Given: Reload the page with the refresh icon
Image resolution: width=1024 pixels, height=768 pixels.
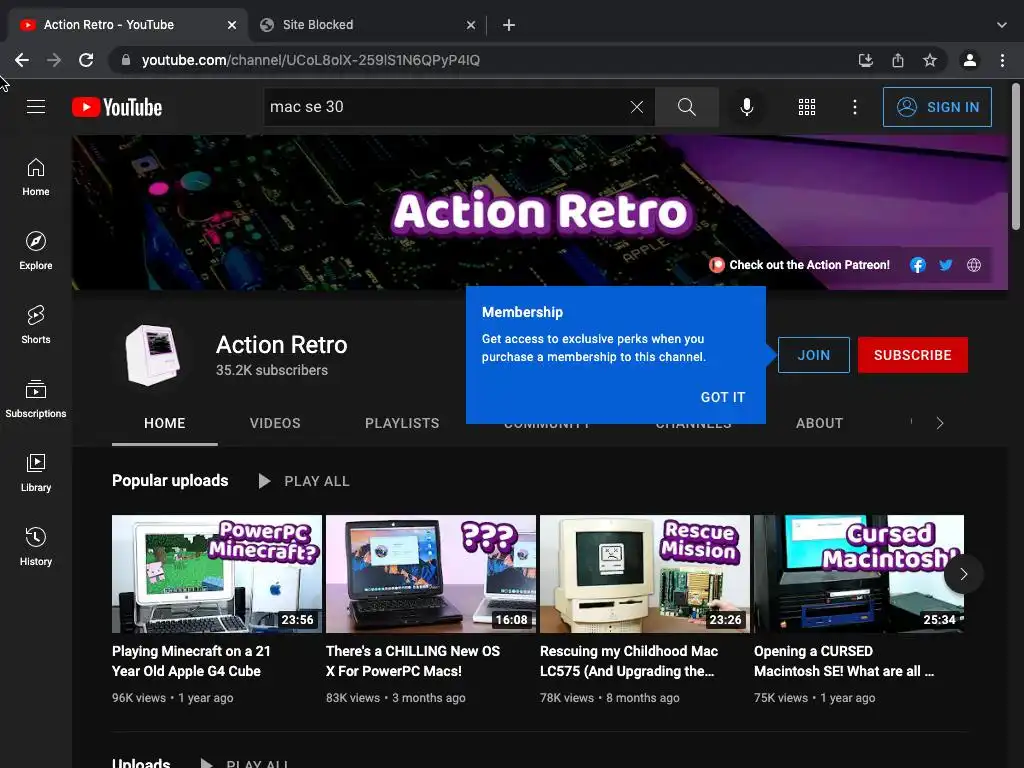Looking at the screenshot, I should (x=86, y=60).
